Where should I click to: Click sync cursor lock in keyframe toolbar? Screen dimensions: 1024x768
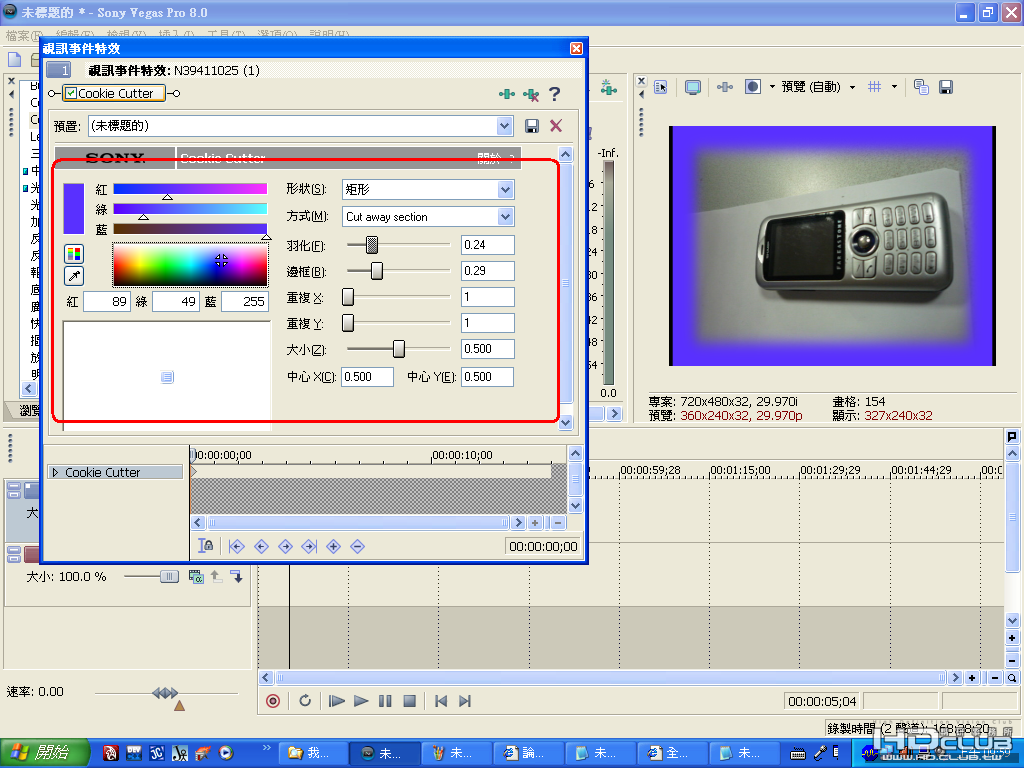coord(205,546)
